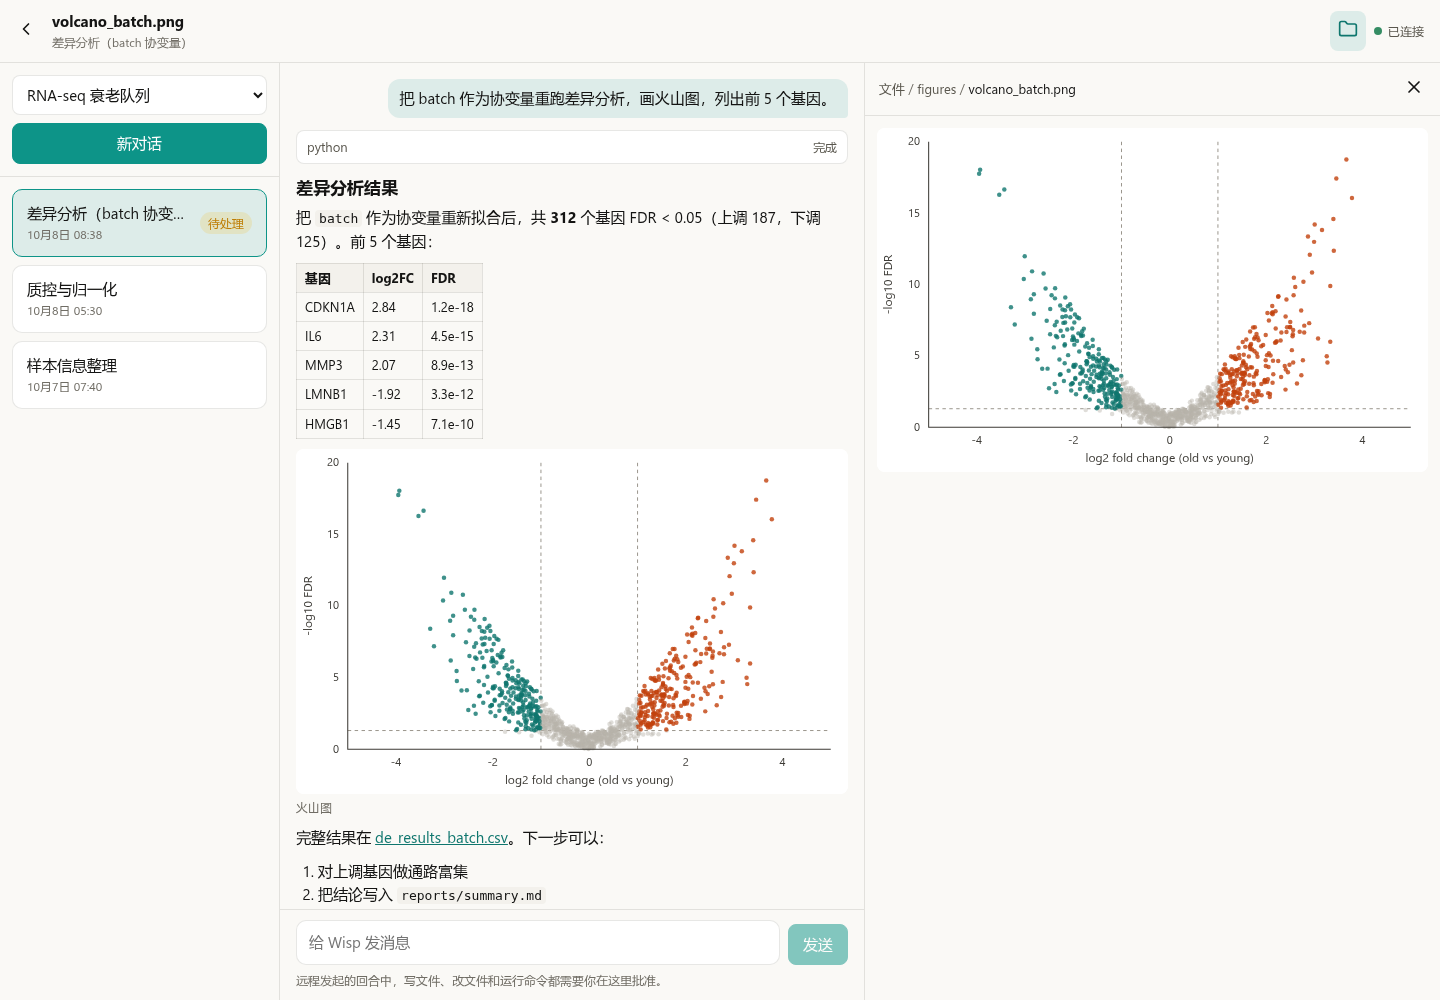1440x1000 pixels.
Task: Click the LMNB1 gene cell
Action: click(330, 394)
